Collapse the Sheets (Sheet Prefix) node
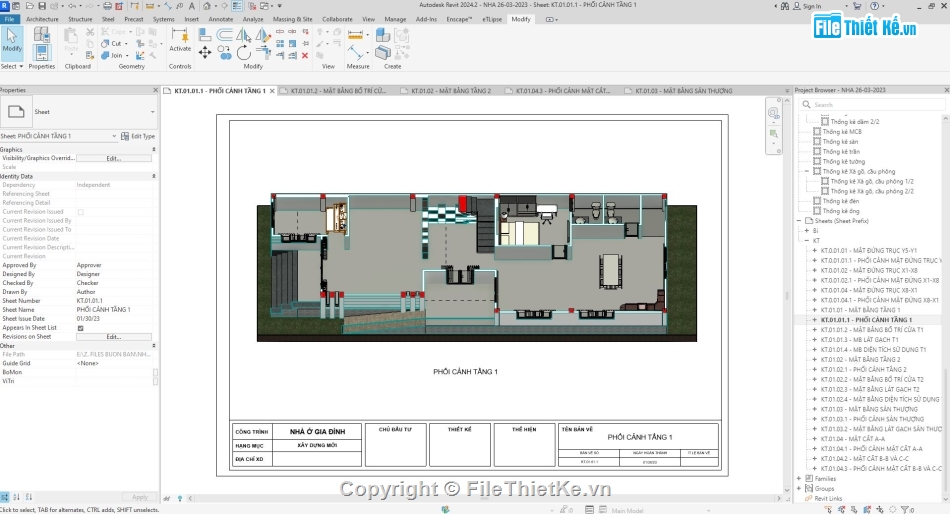Image resolution: width=950 pixels, height=514 pixels. pos(799,221)
